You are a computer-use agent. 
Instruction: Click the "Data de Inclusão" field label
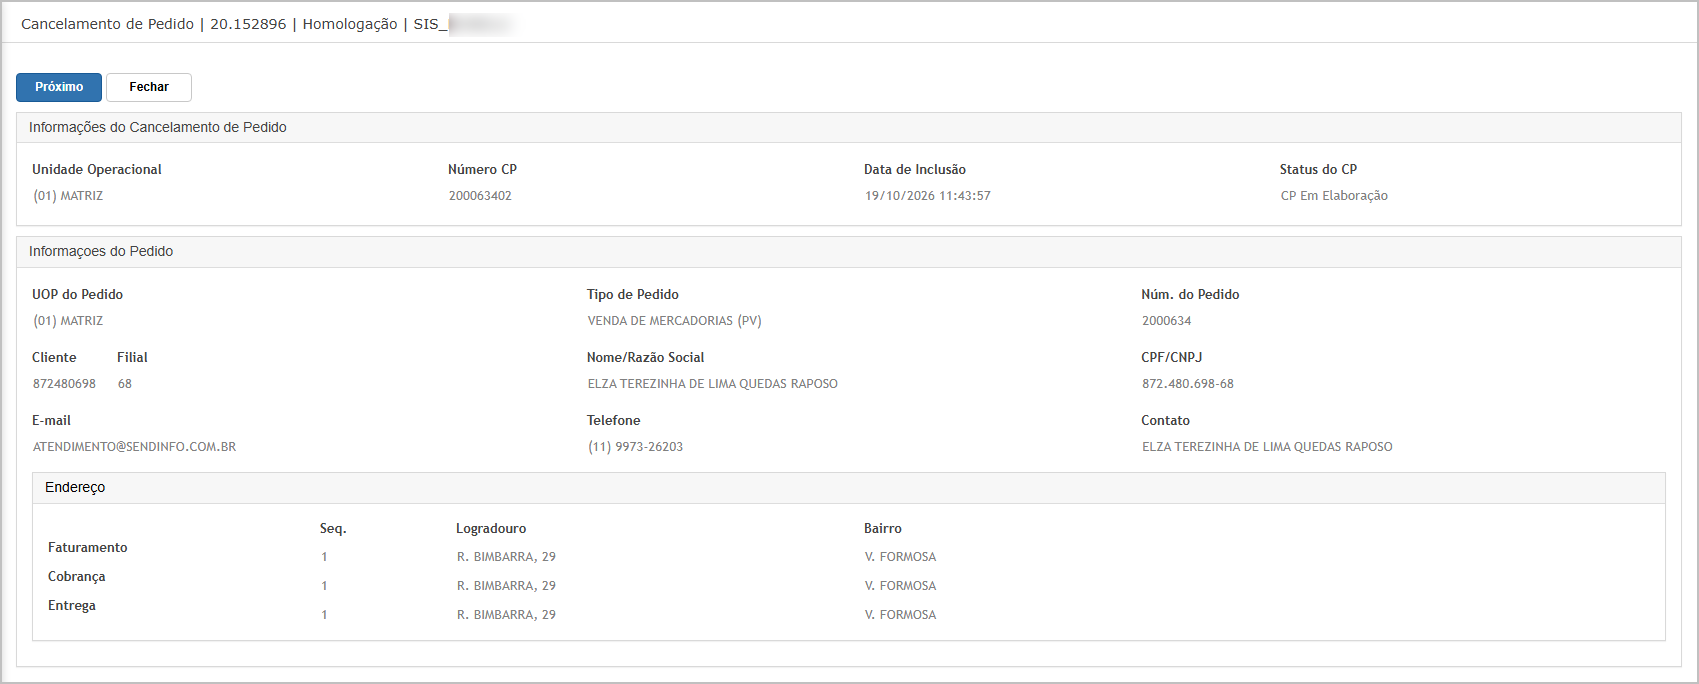pyautogui.click(x=915, y=169)
